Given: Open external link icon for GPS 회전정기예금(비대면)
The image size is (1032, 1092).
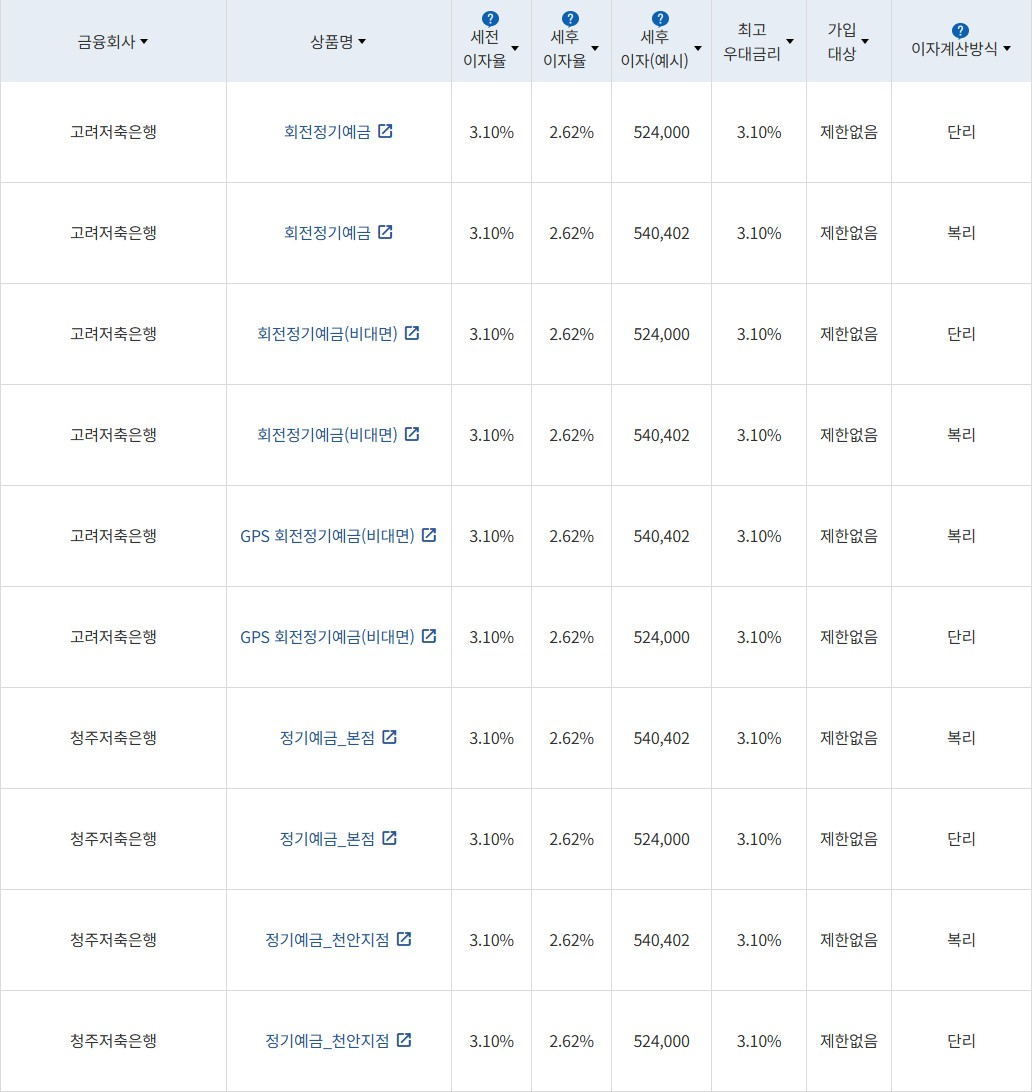Looking at the screenshot, I should 429,536.
